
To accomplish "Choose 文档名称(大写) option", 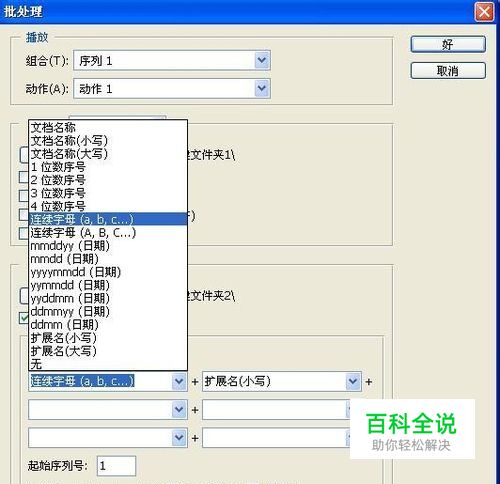I will tap(108, 154).
